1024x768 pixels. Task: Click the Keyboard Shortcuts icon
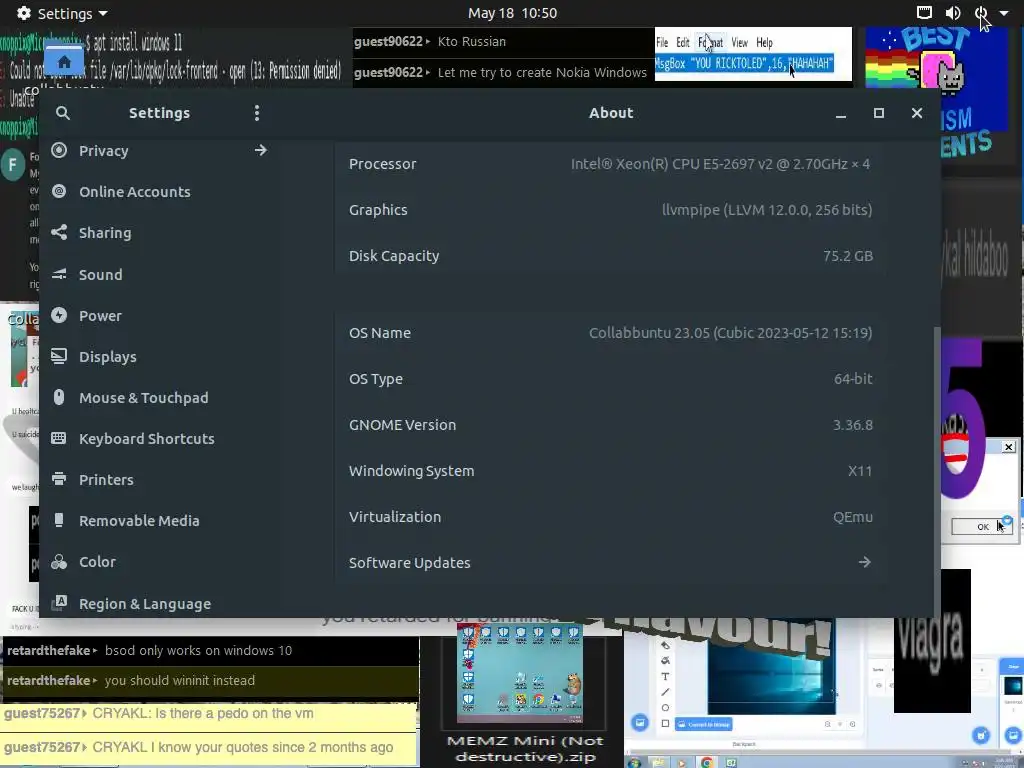click(59, 438)
